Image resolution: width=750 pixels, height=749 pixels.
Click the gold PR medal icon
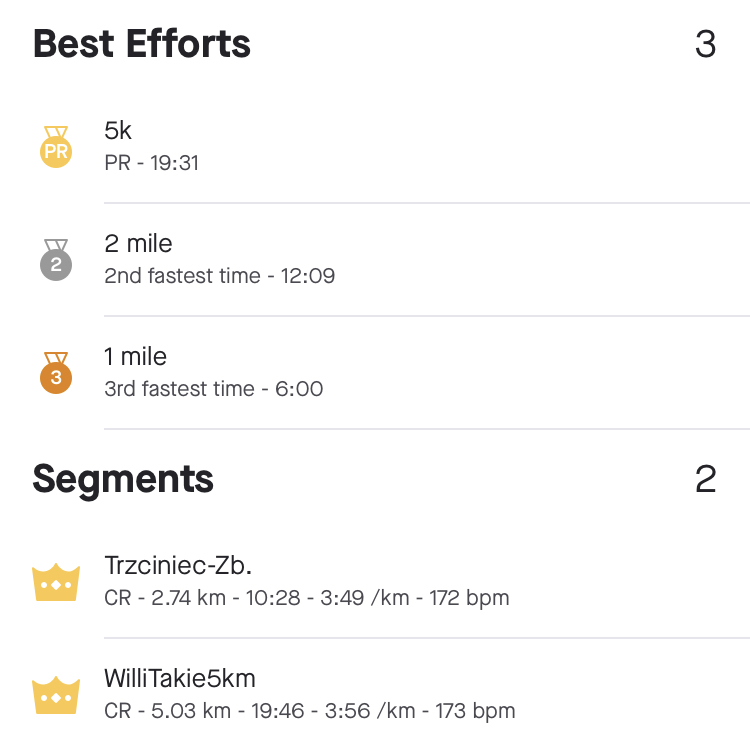click(x=56, y=146)
